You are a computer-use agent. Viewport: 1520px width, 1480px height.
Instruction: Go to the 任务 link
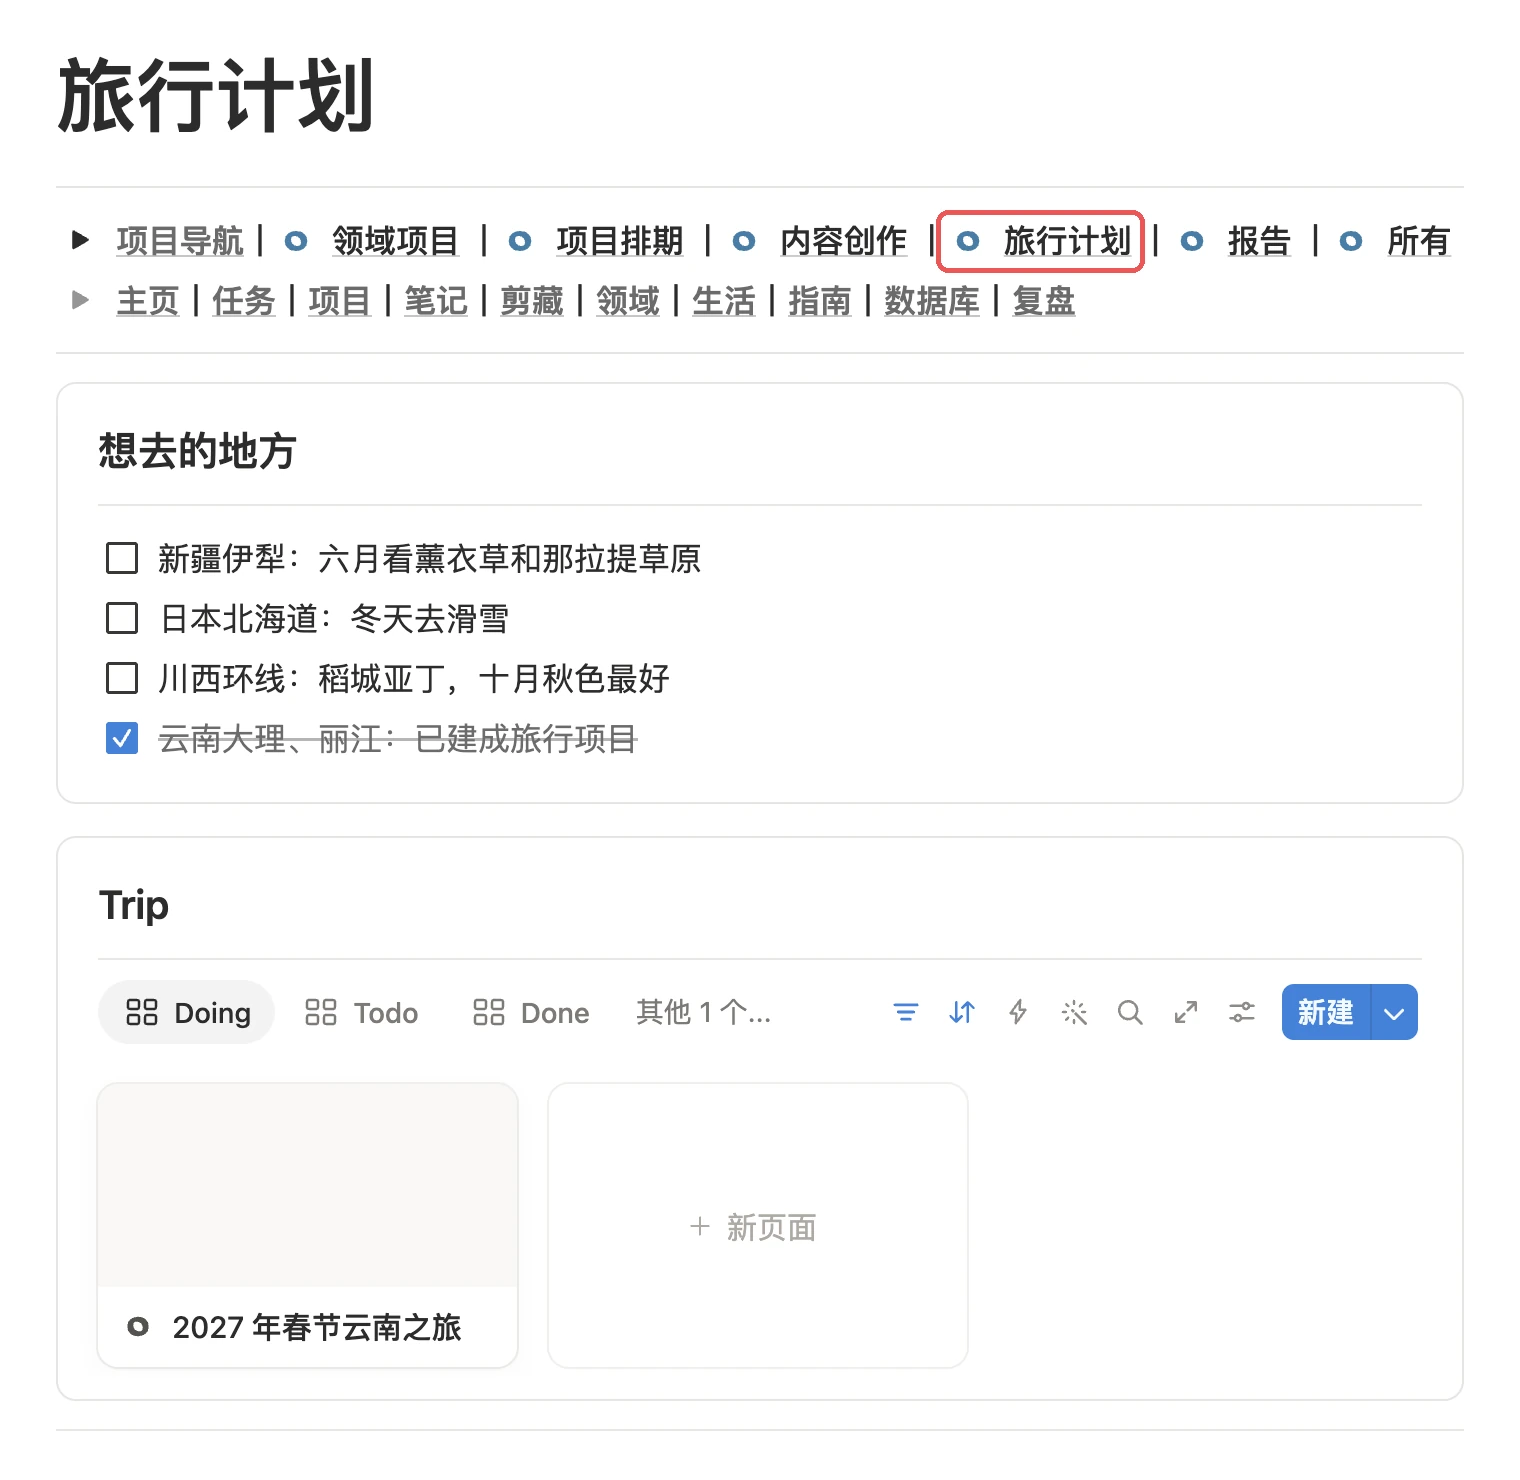point(244,301)
